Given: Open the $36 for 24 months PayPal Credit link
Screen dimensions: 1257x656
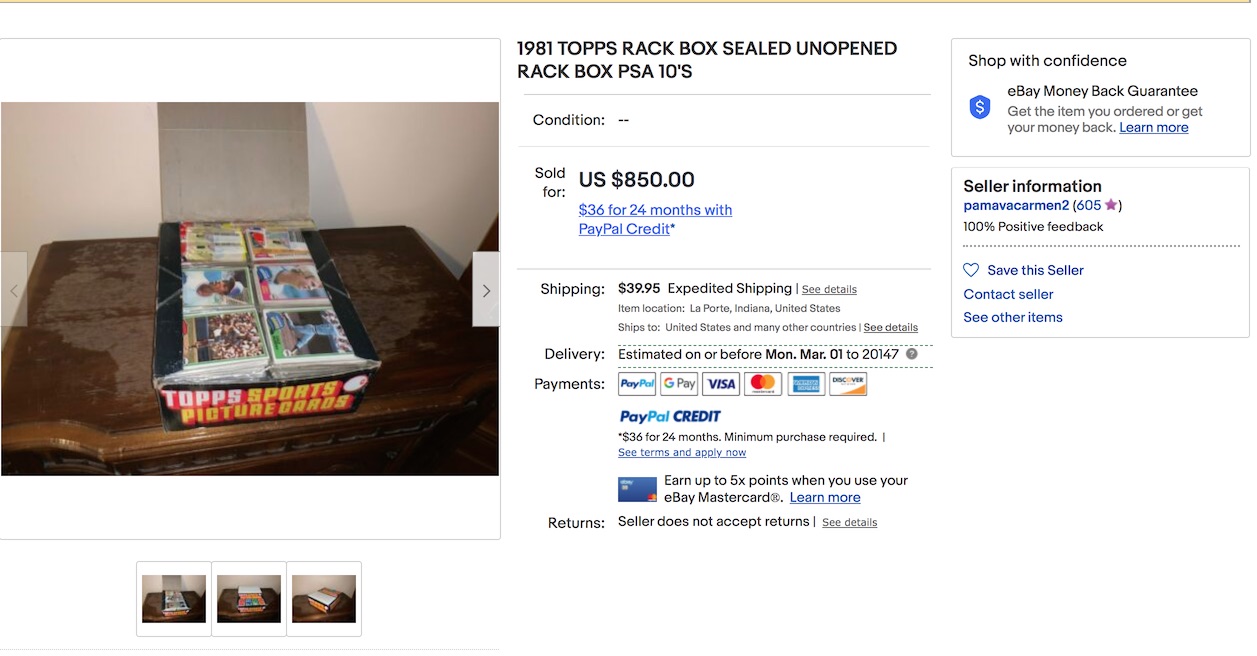Looking at the screenshot, I should pos(655,219).
